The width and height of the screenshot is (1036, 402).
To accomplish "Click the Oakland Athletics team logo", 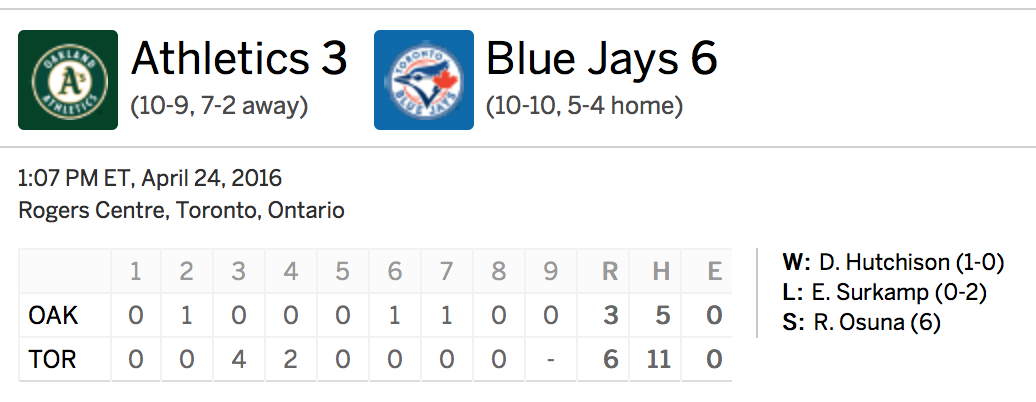I will [68, 80].
